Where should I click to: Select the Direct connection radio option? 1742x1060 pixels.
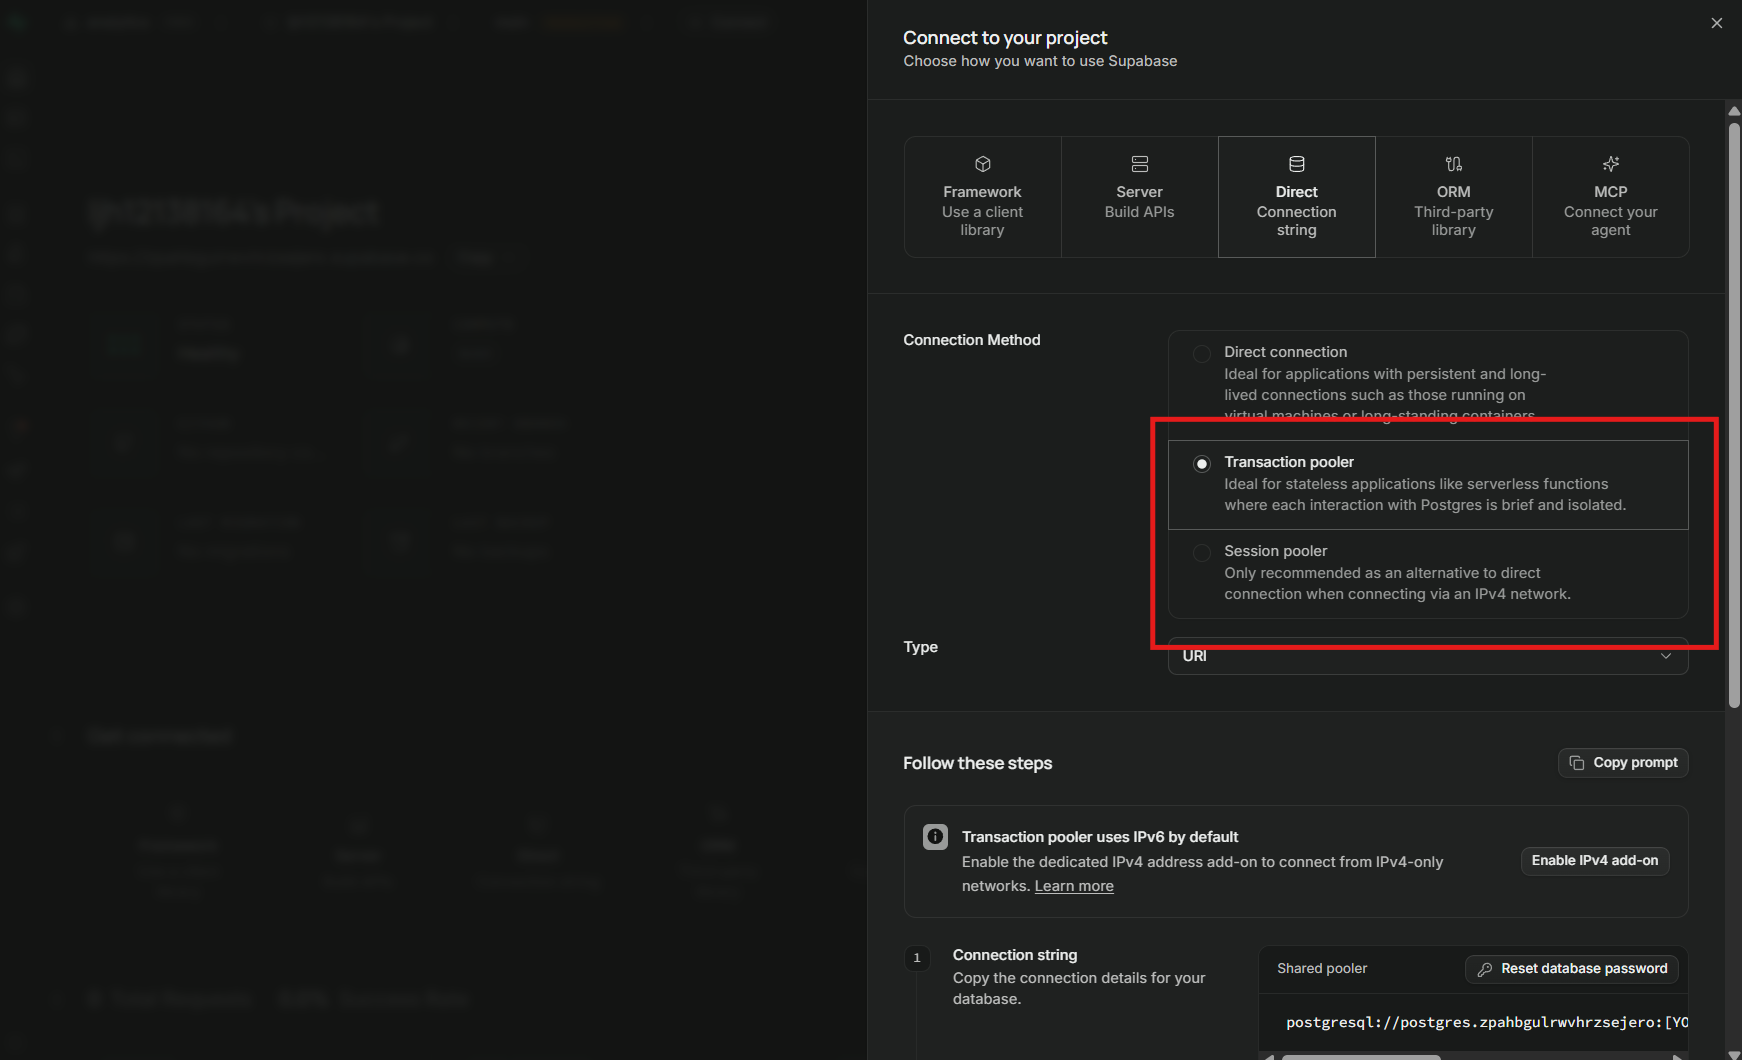1202,353
